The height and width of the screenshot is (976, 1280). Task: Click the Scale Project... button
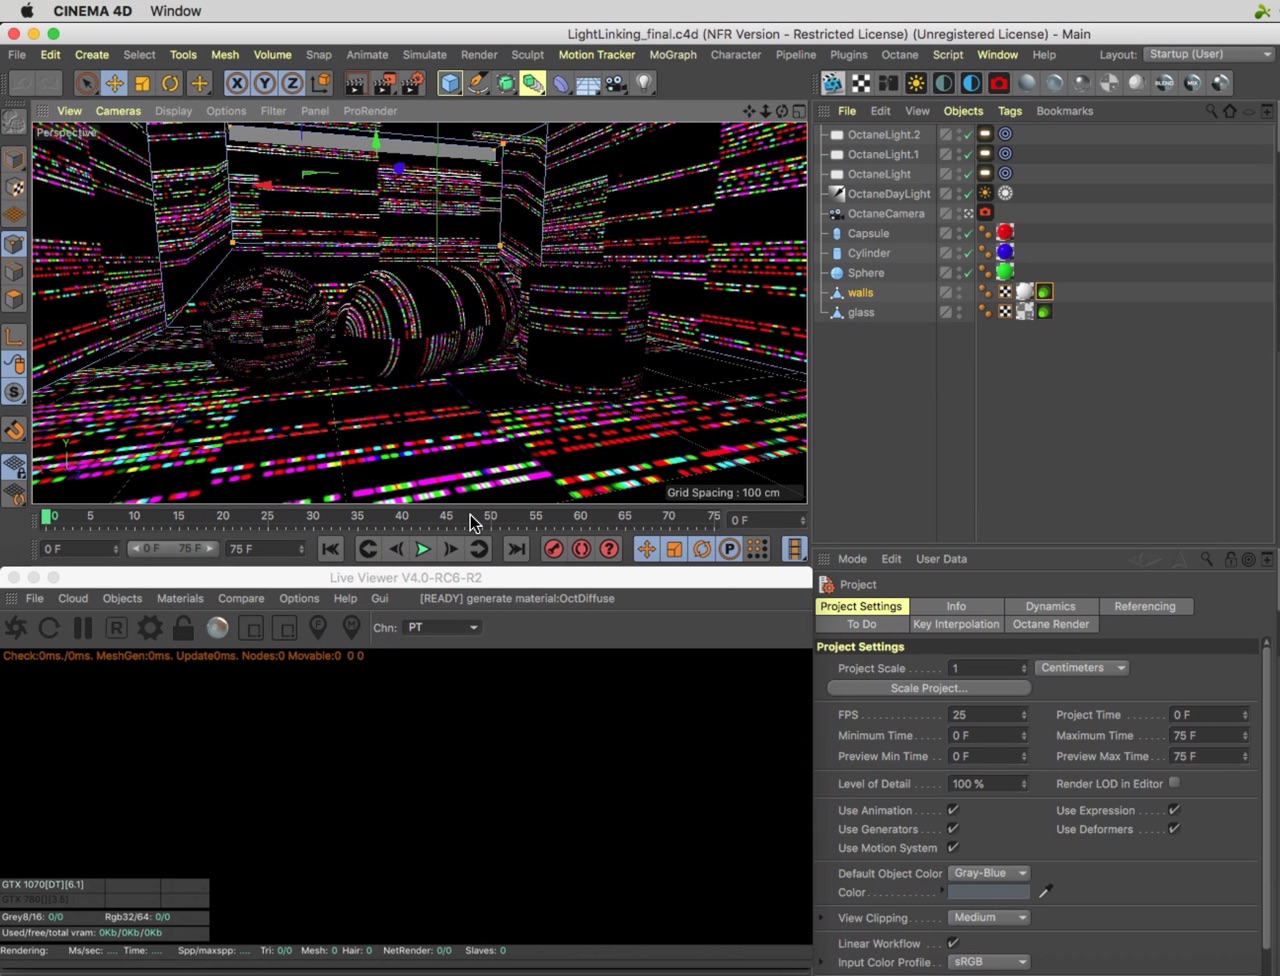pos(929,688)
